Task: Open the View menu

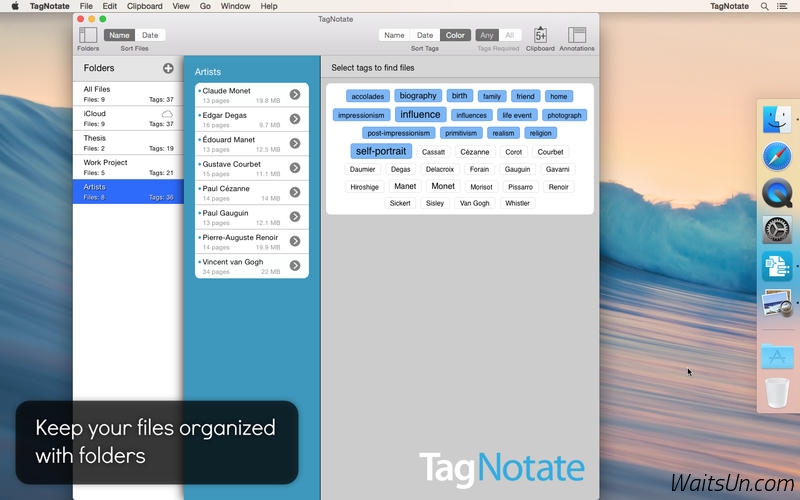Action: (181, 6)
